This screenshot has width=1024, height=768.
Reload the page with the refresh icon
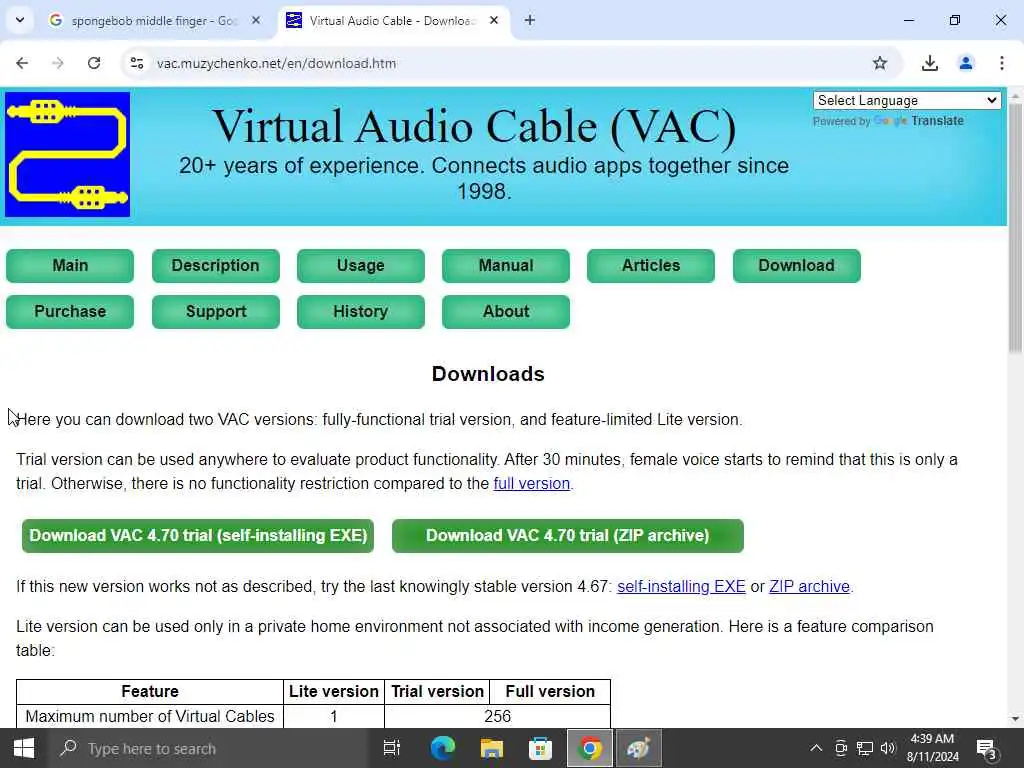[x=94, y=63]
